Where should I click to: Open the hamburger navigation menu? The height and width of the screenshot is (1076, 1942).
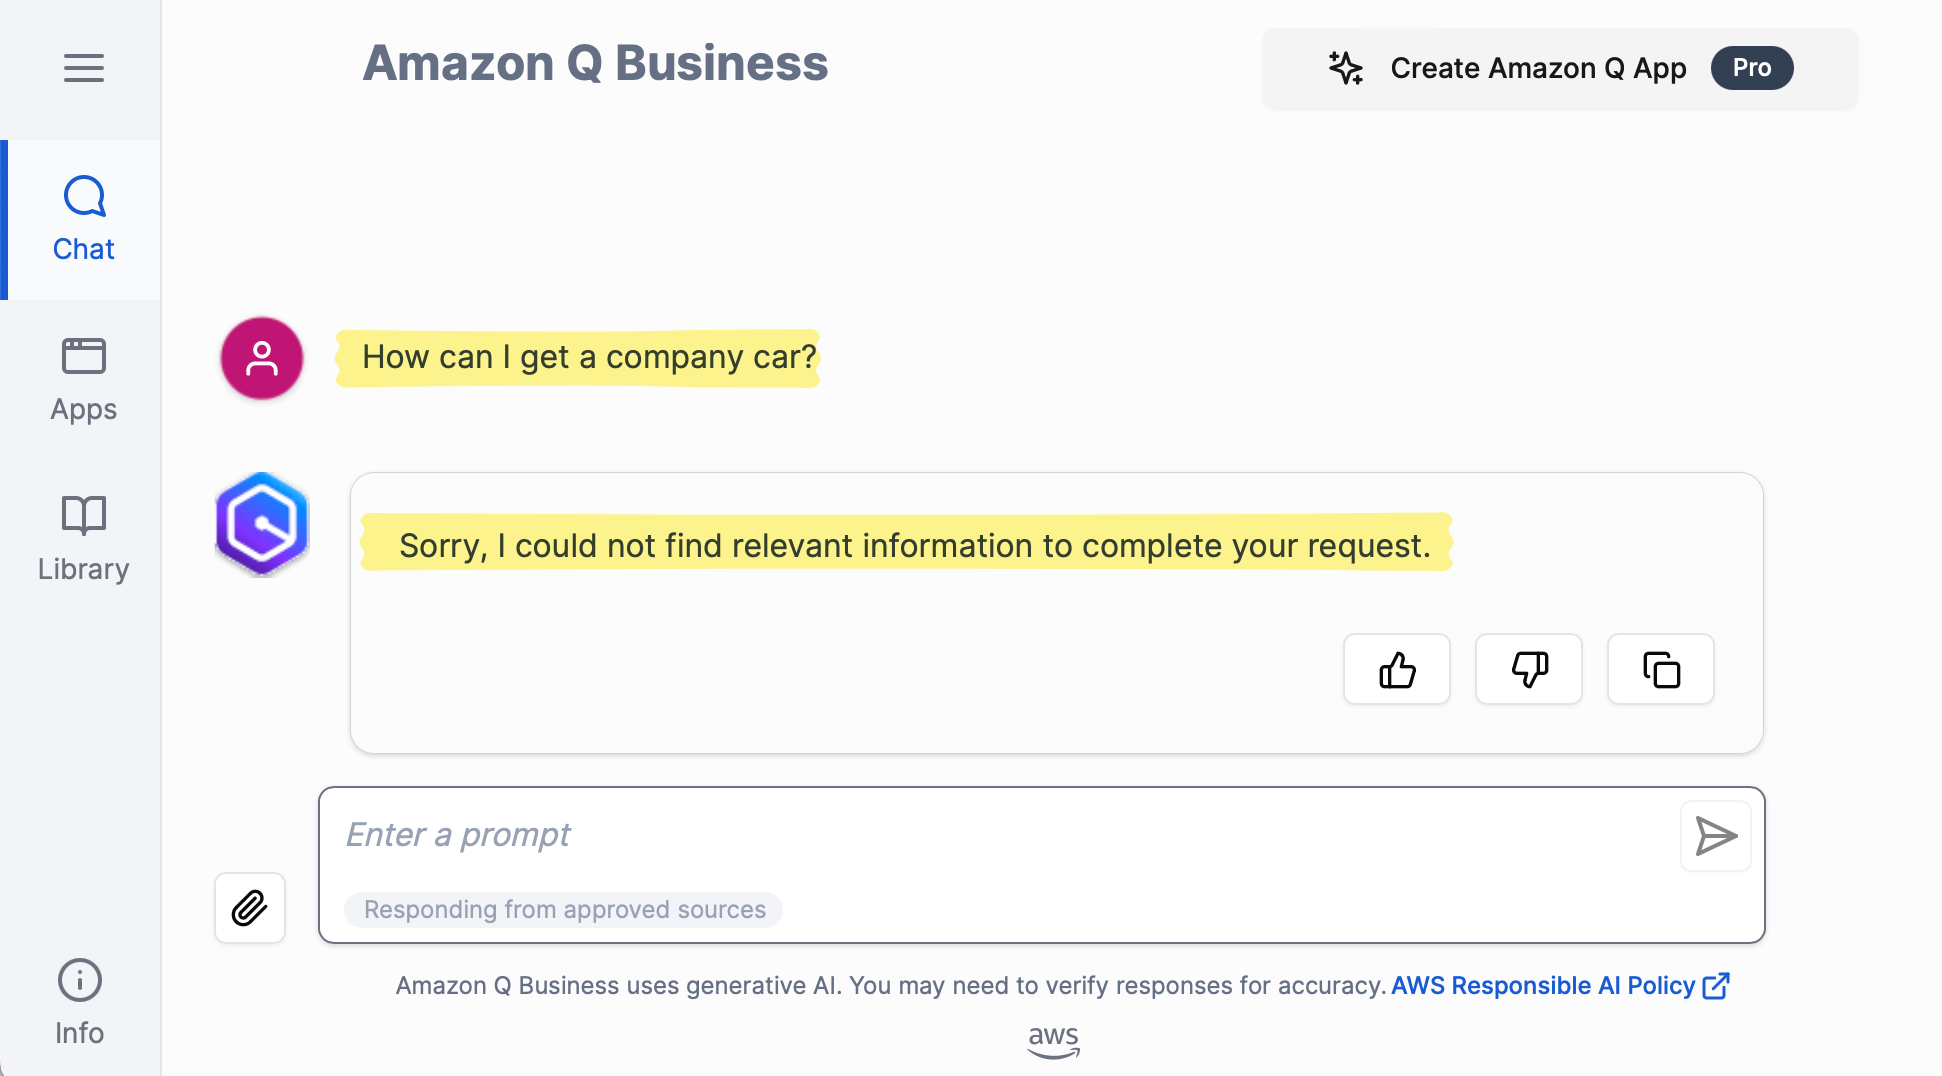(83, 68)
